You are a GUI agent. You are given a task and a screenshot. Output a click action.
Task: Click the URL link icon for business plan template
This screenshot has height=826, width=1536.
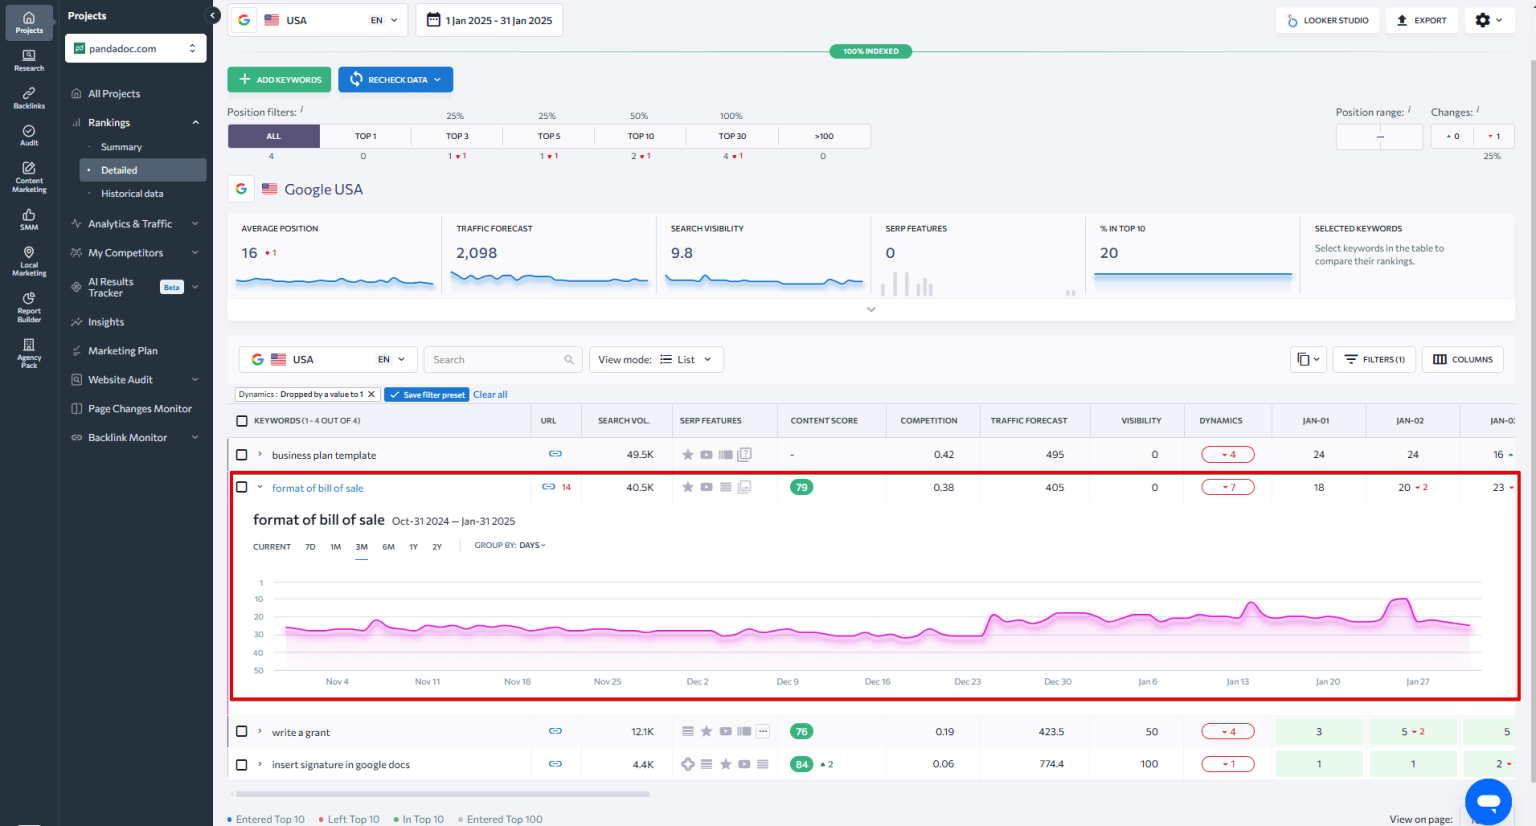(556, 454)
